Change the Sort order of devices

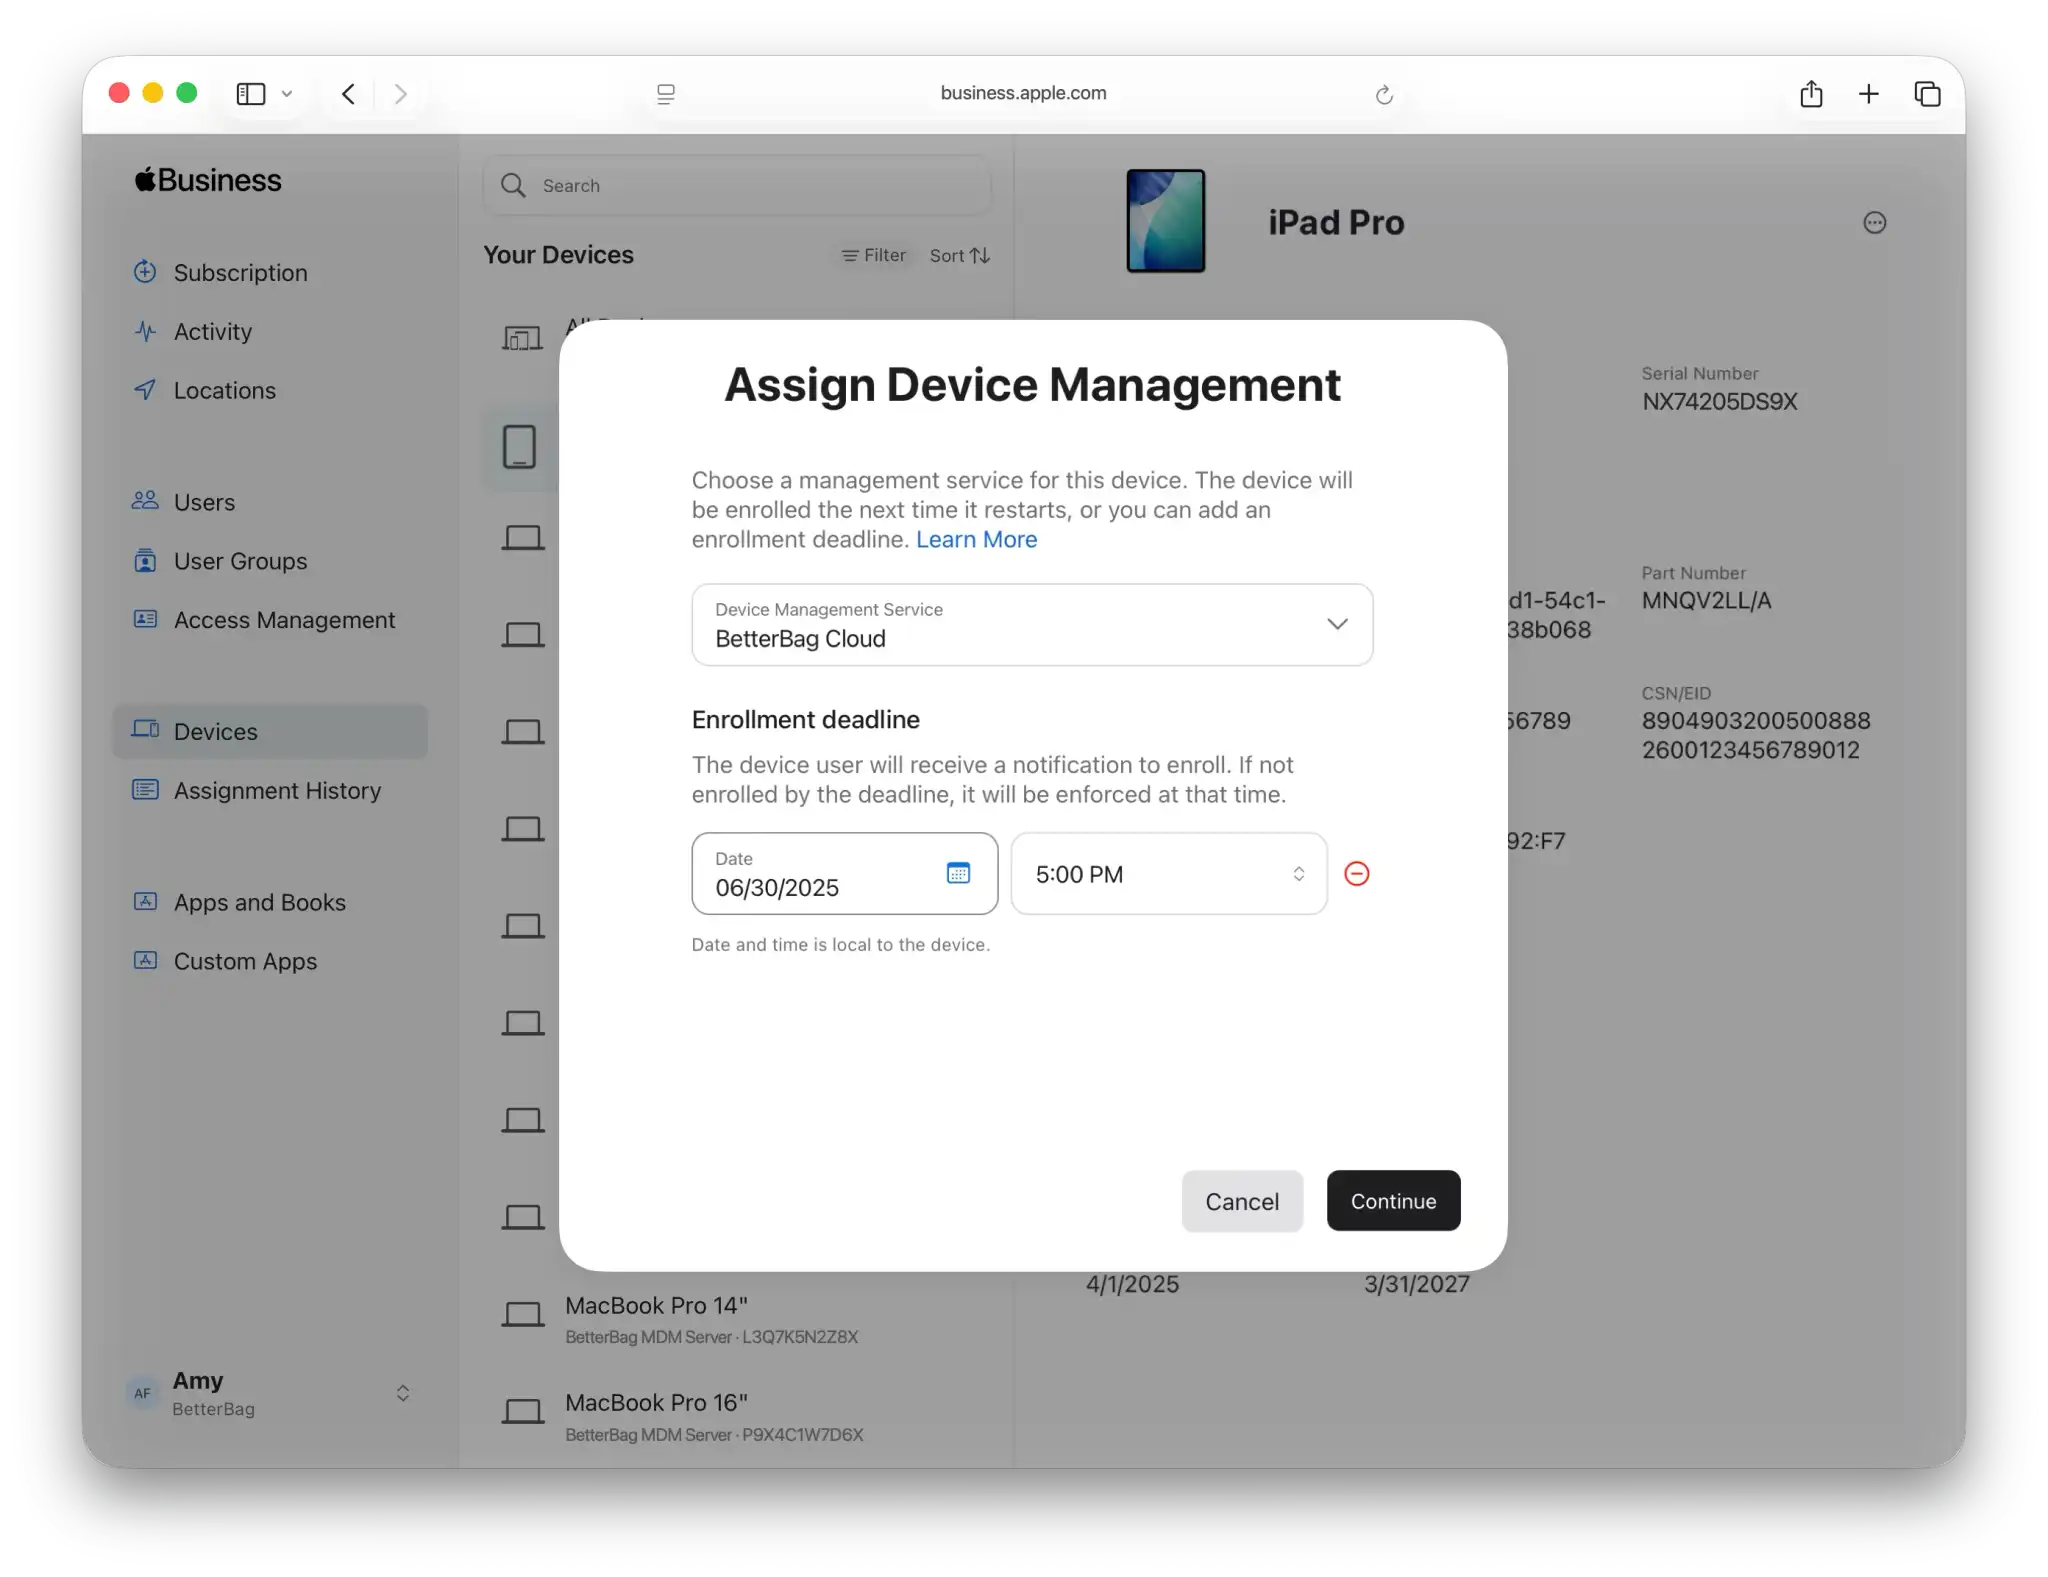pyautogui.click(x=958, y=255)
